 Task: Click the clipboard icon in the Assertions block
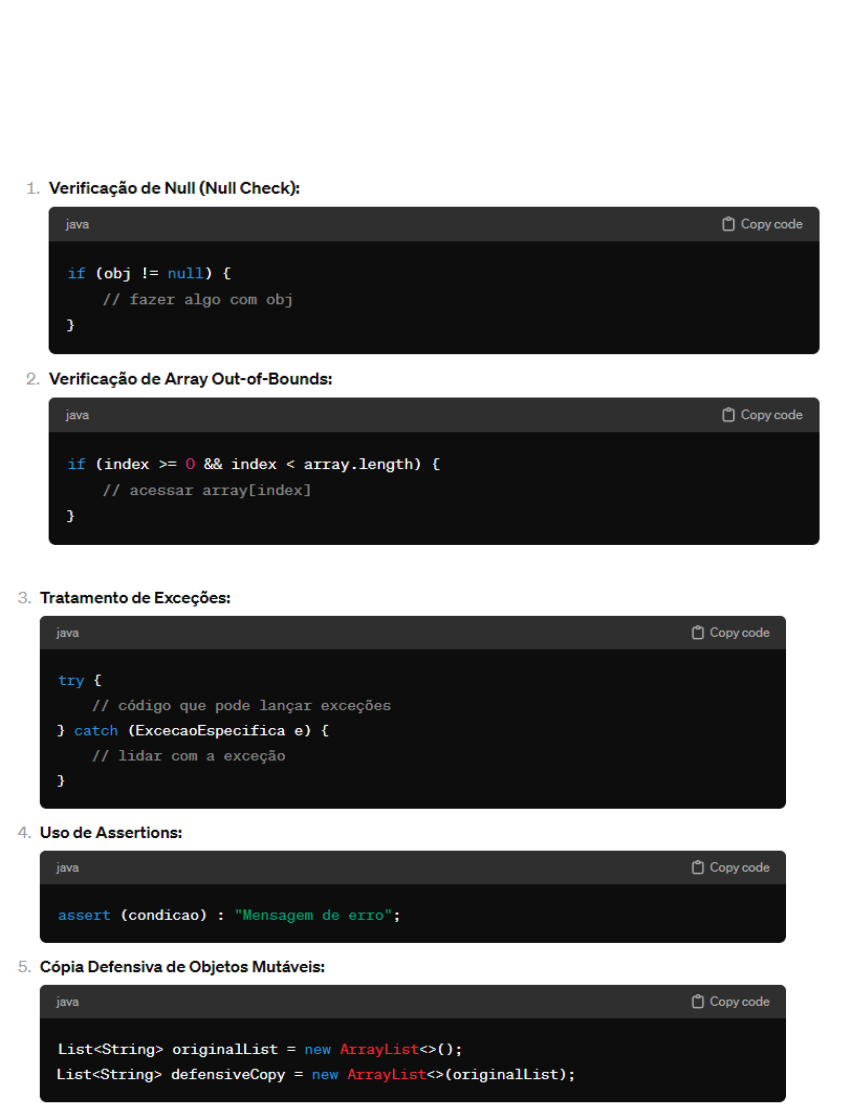tap(698, 868)
